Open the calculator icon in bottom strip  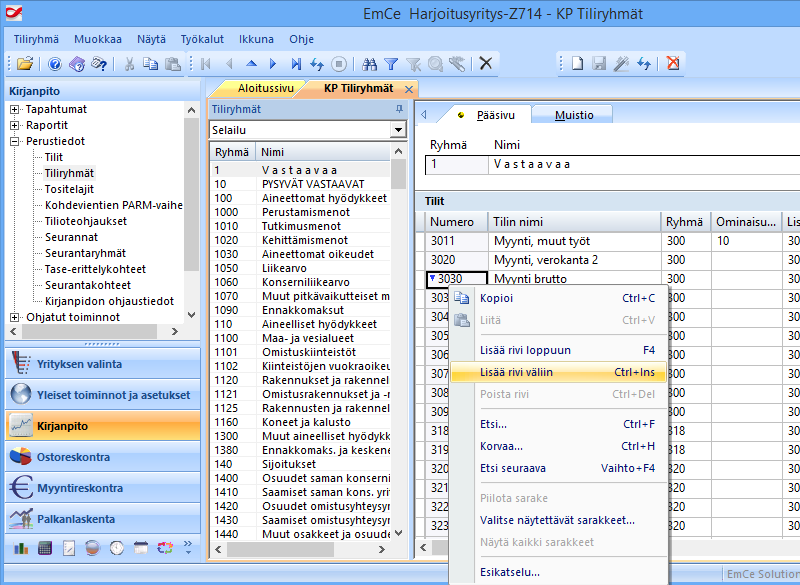pos(45,548)
